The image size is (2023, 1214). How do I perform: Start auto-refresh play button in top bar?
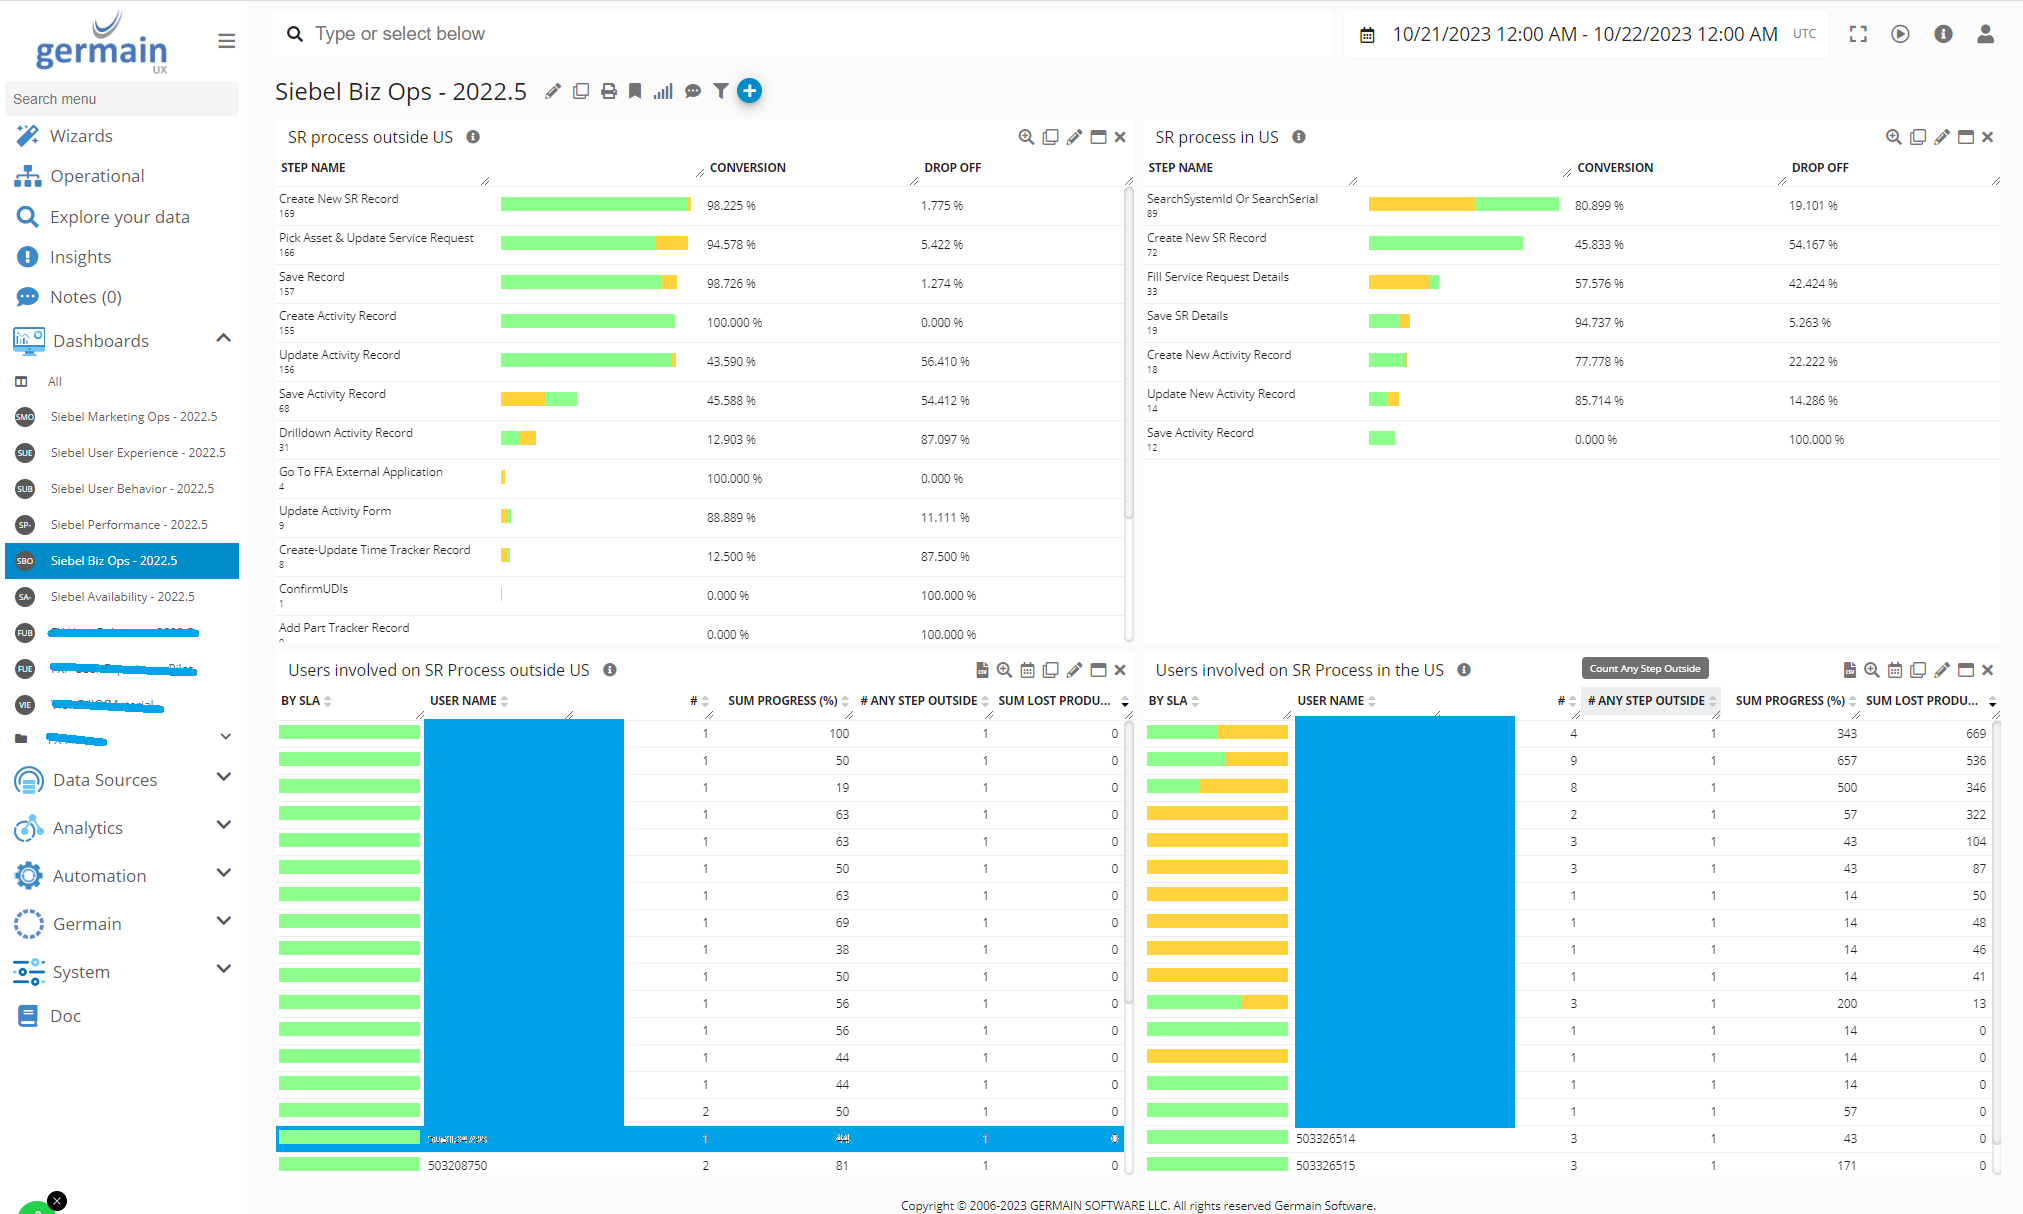(x=1900, y=34)
